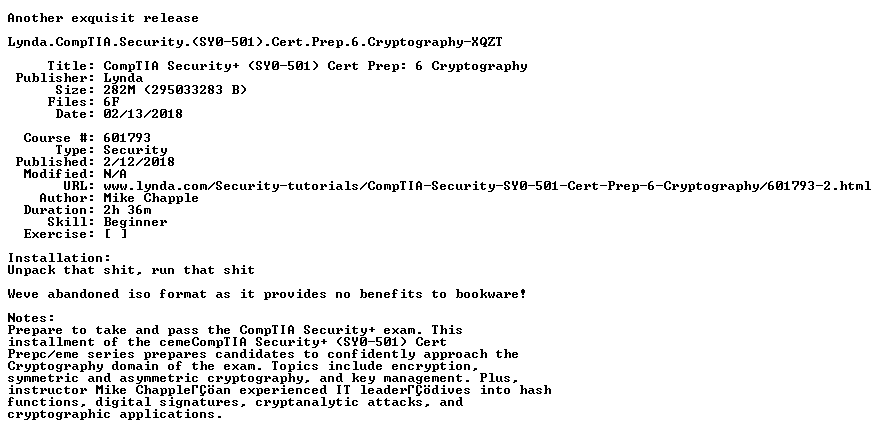Click the Files value 6F
This screenshot has height=432, width=880.
click(x=111, y=102)
